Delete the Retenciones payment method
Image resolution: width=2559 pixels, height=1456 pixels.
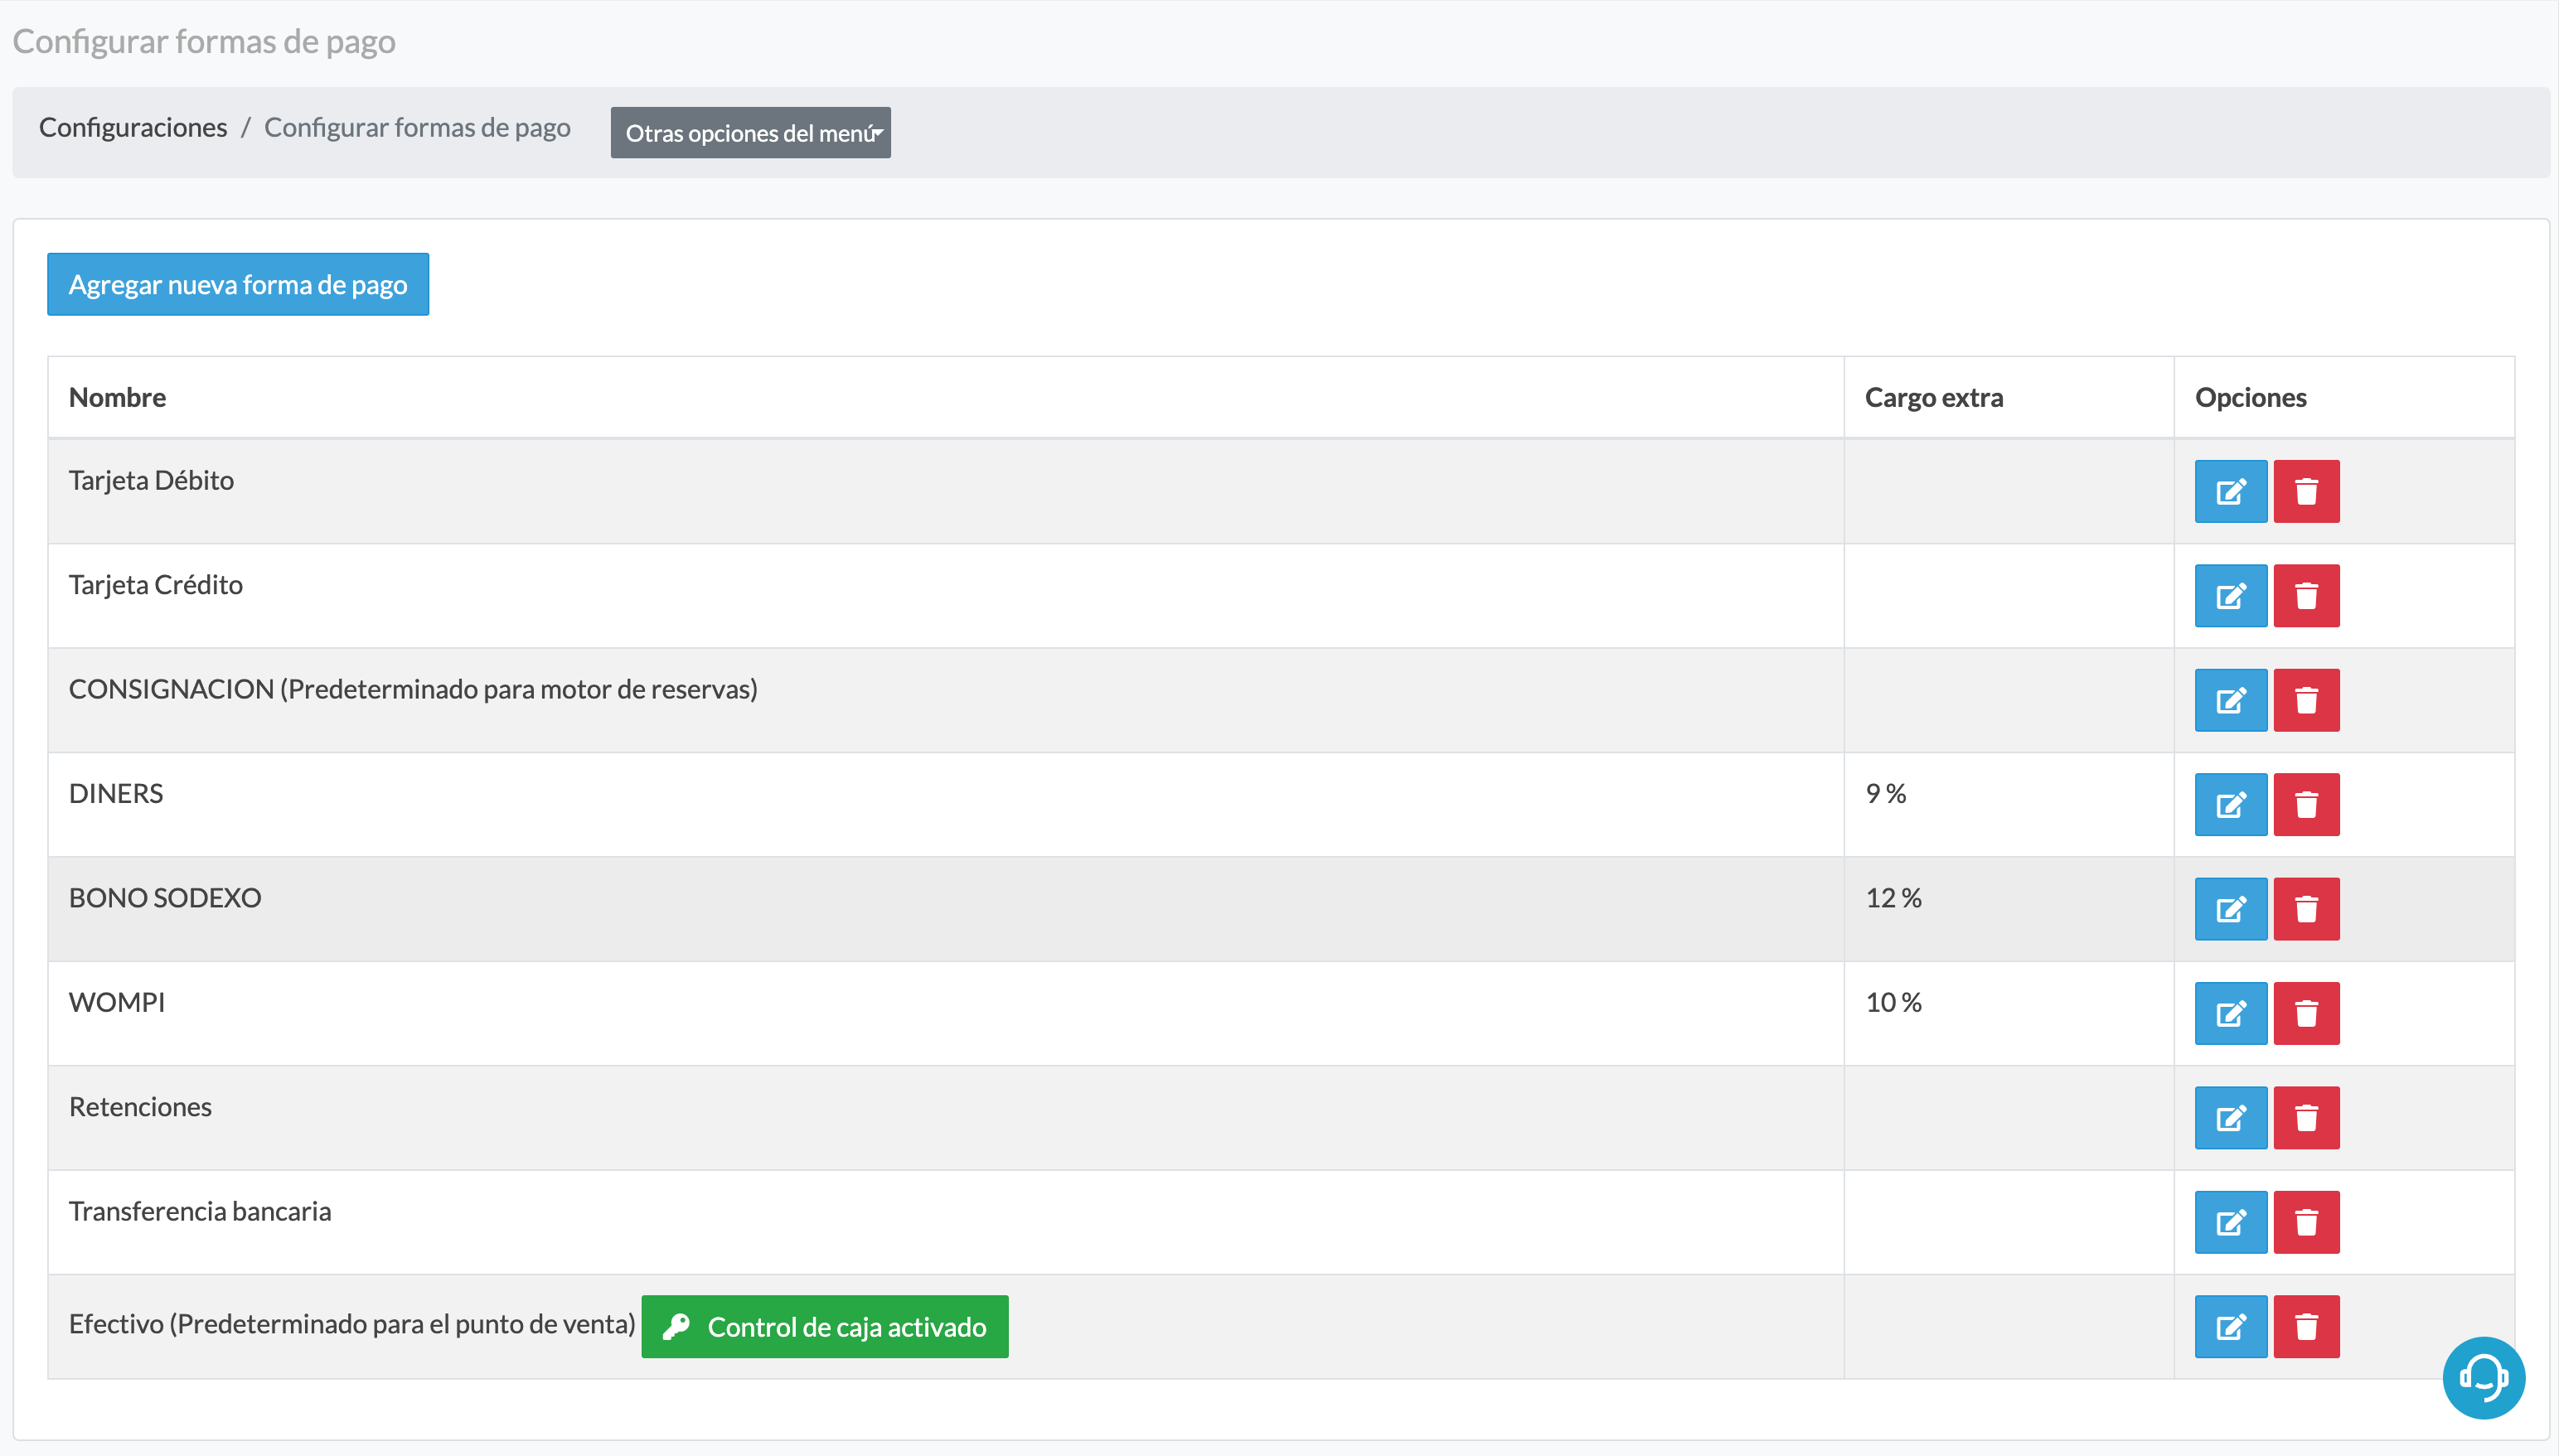2306,1118
